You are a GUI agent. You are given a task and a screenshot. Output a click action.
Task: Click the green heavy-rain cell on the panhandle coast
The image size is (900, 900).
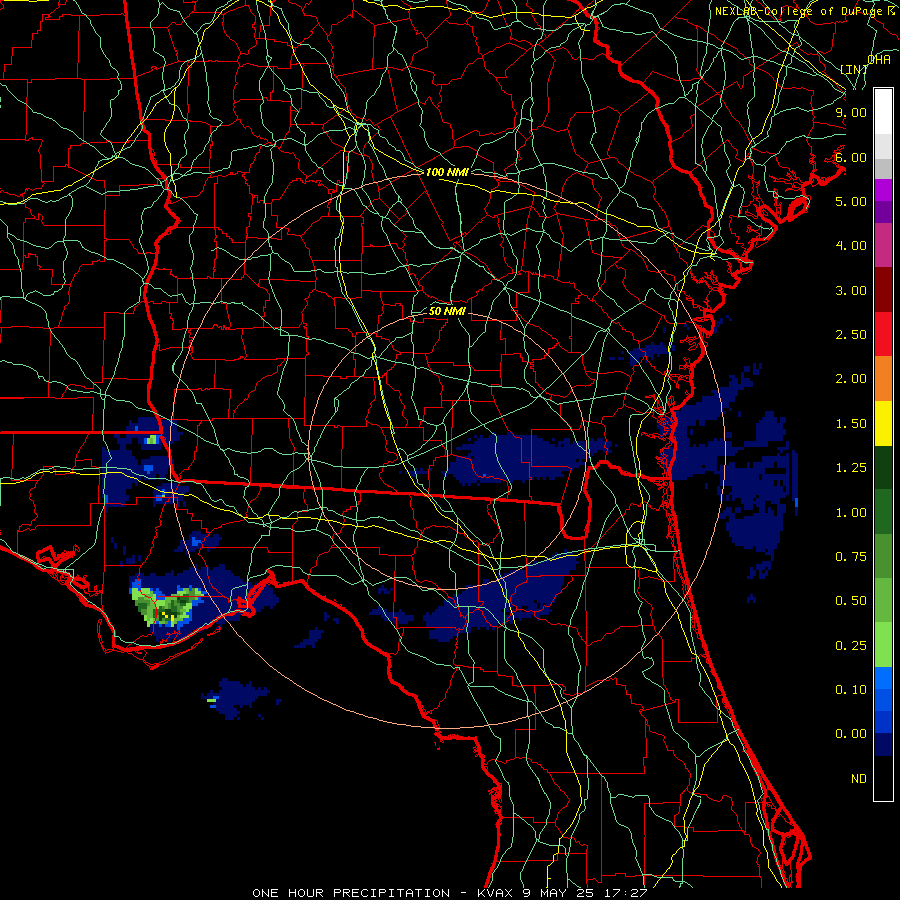[166, 607]
